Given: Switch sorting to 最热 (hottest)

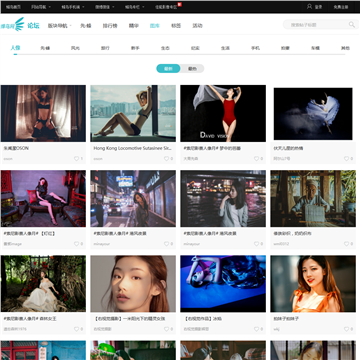Looking at the screenshot, I should tap(192, 69).
